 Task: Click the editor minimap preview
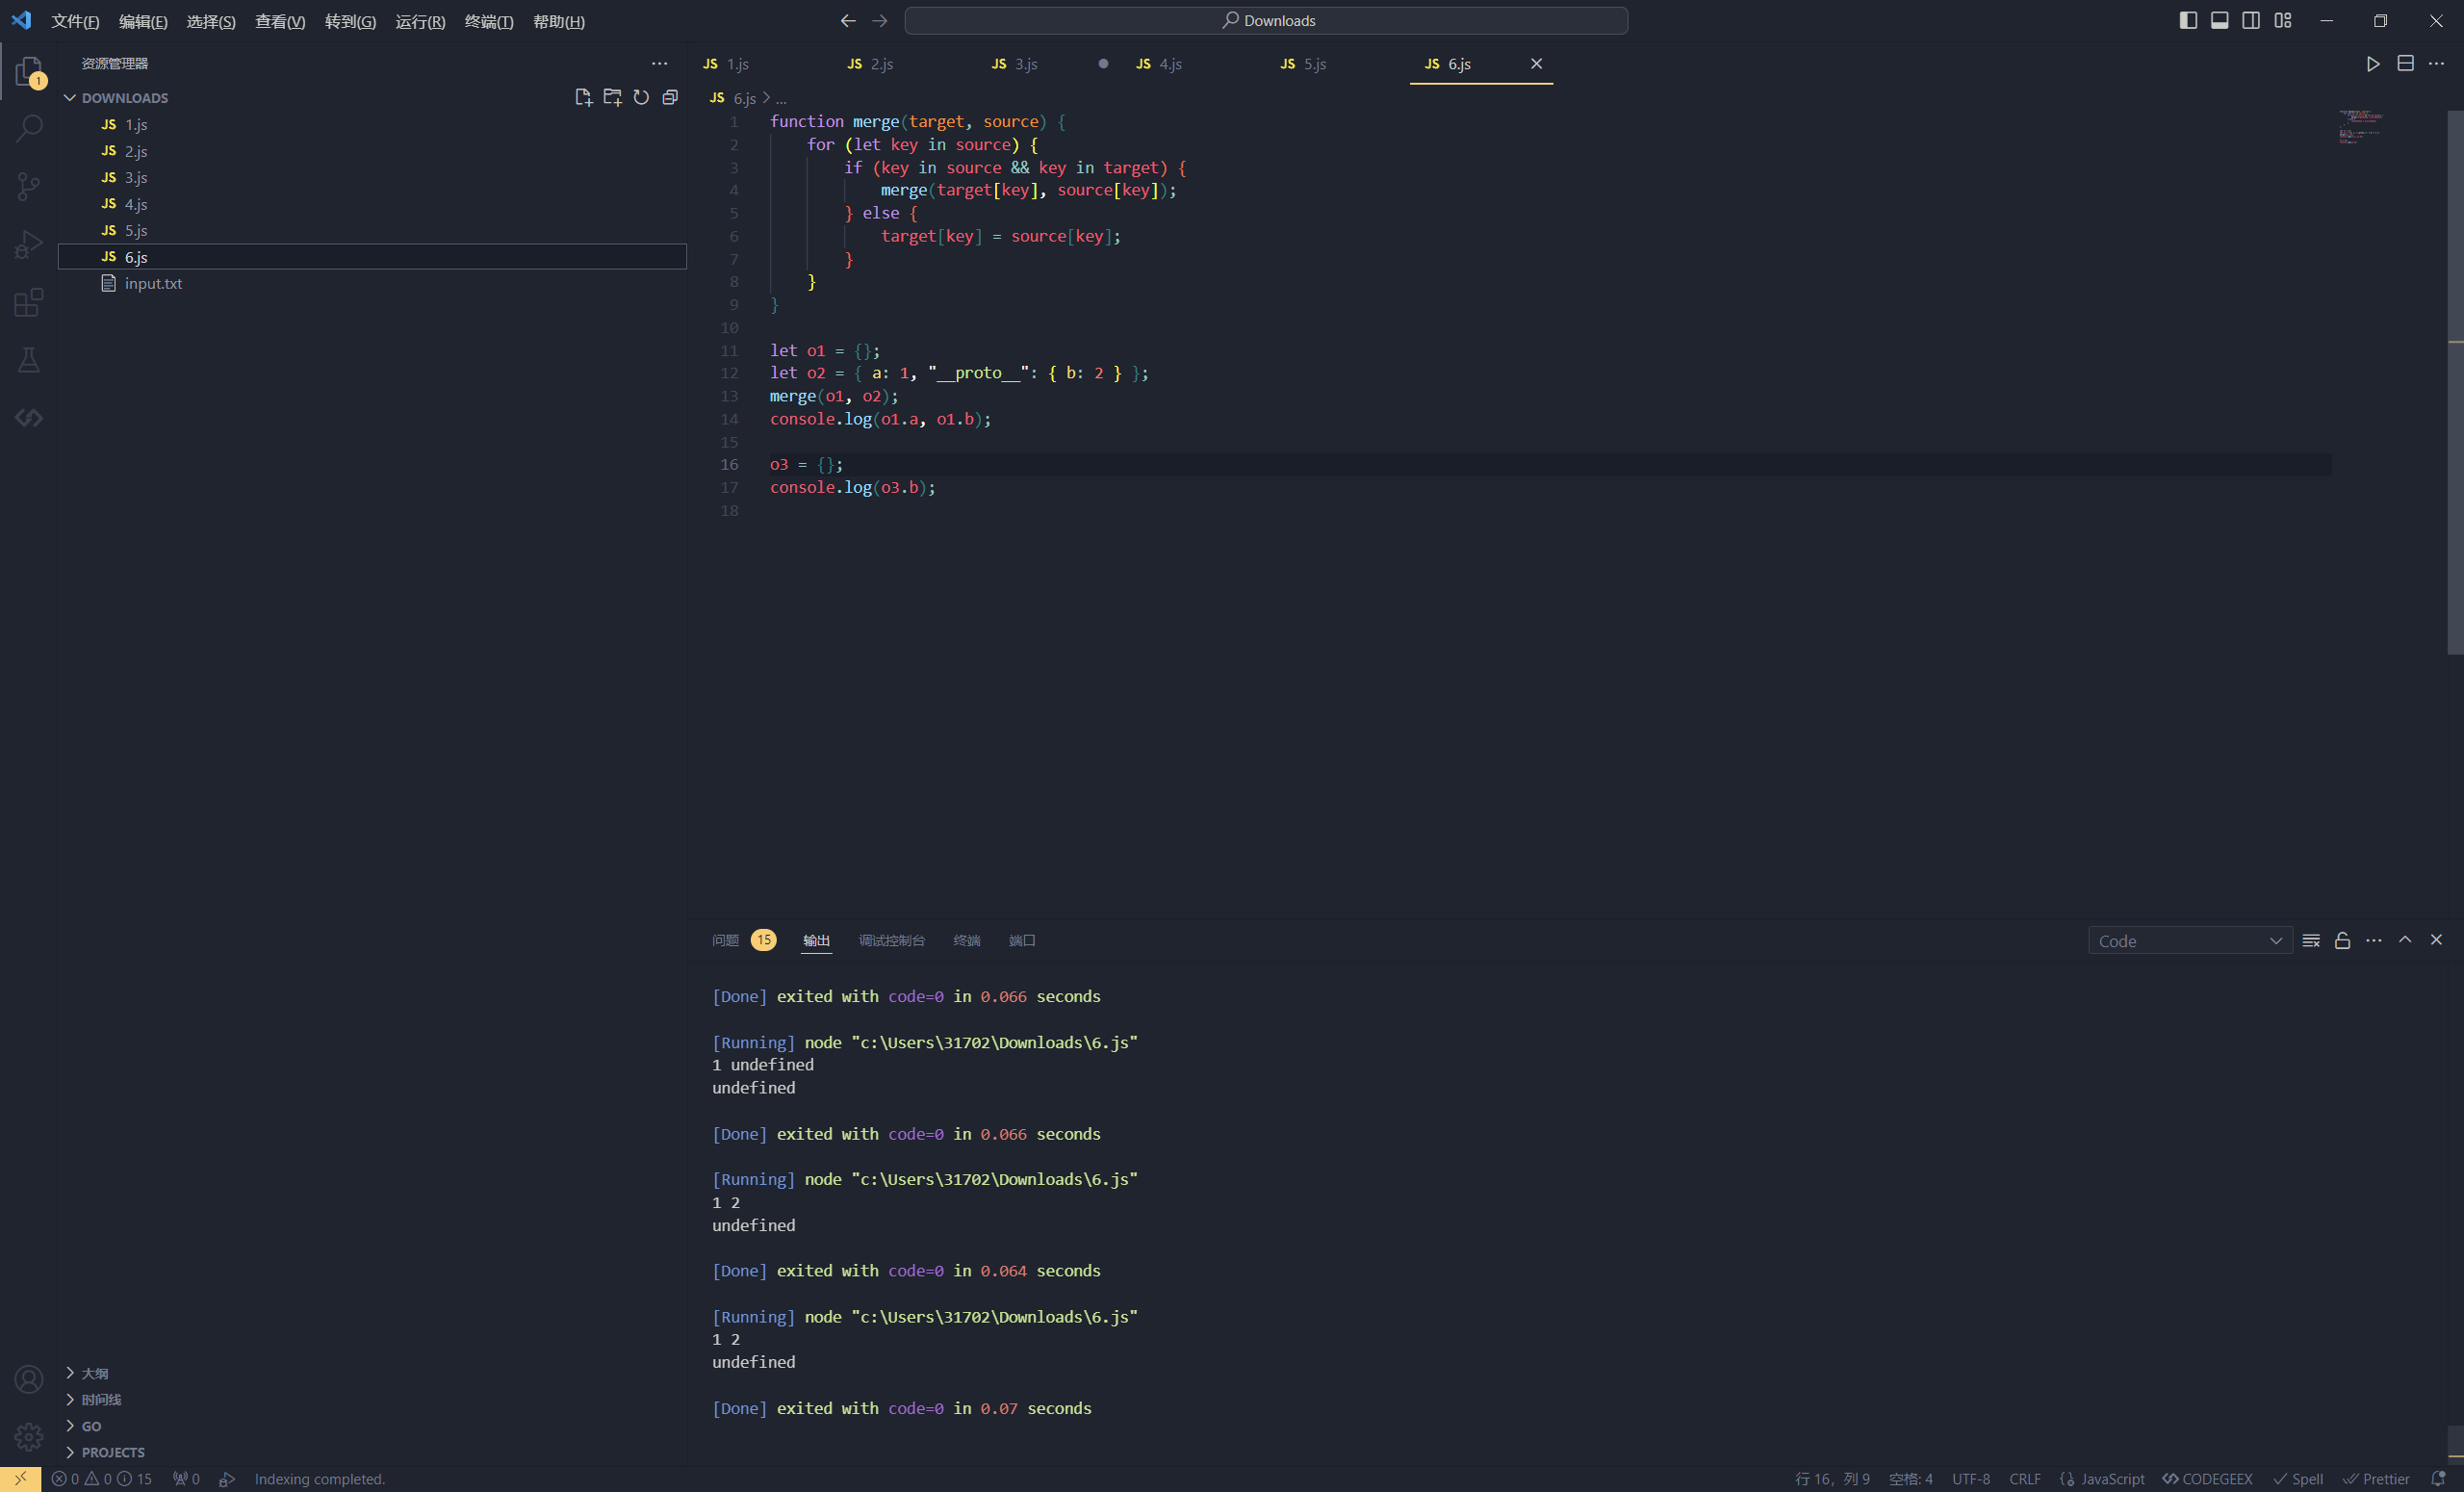point(2360,127)
